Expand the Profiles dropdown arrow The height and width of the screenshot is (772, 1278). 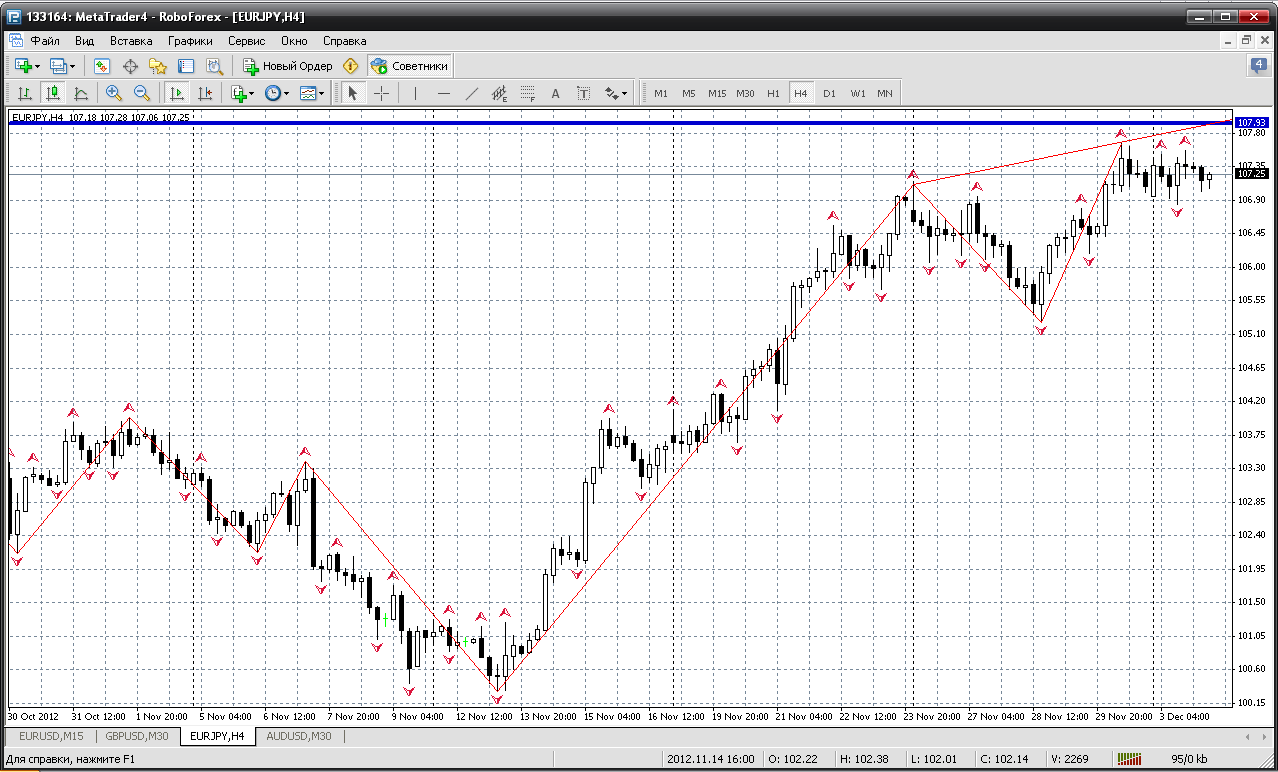point(73,66)
